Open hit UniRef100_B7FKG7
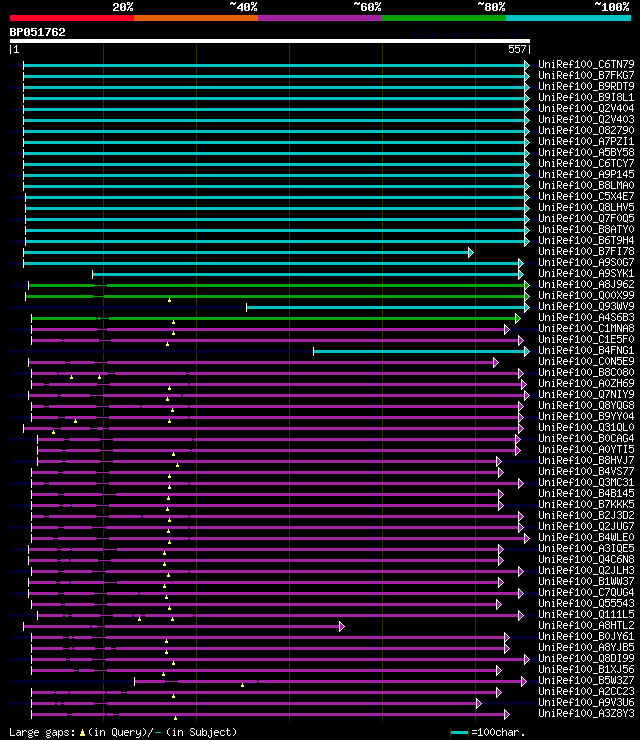 coord(586,76)
